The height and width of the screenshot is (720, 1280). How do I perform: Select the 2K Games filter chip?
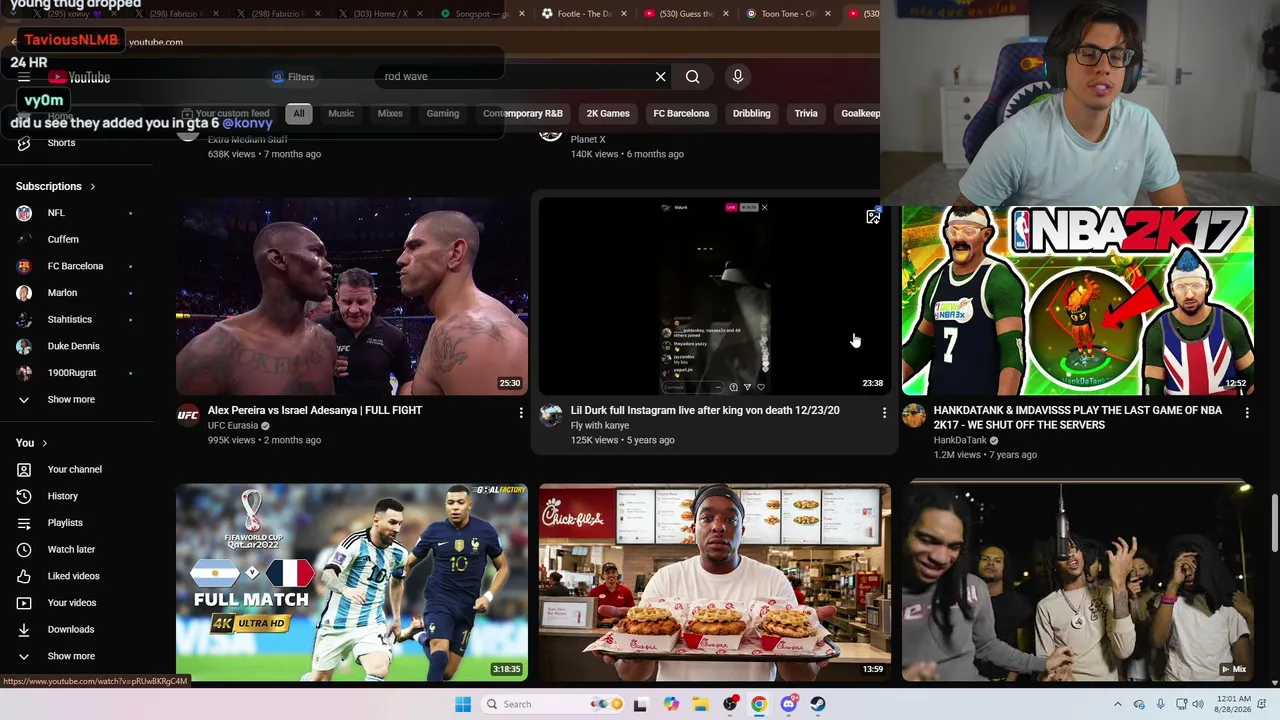click(x=608, y=114)
